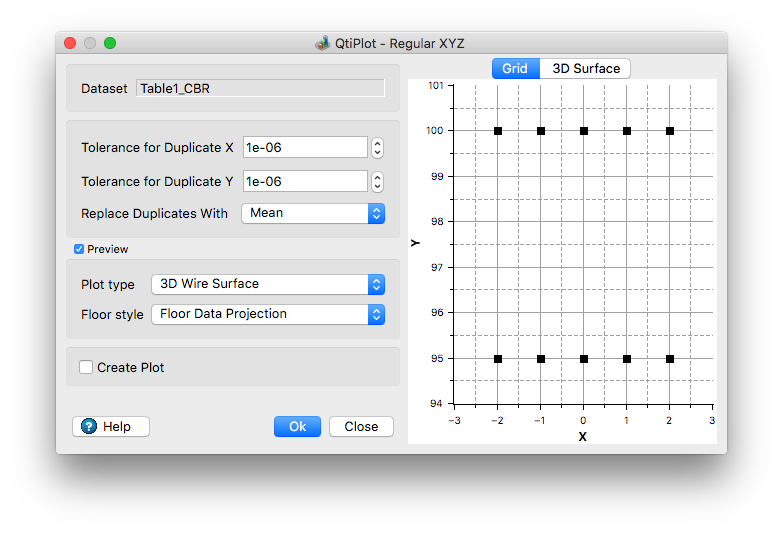The image size is (783, 534).
Task: Click the Dataset name field
Action: coord(260,88)
